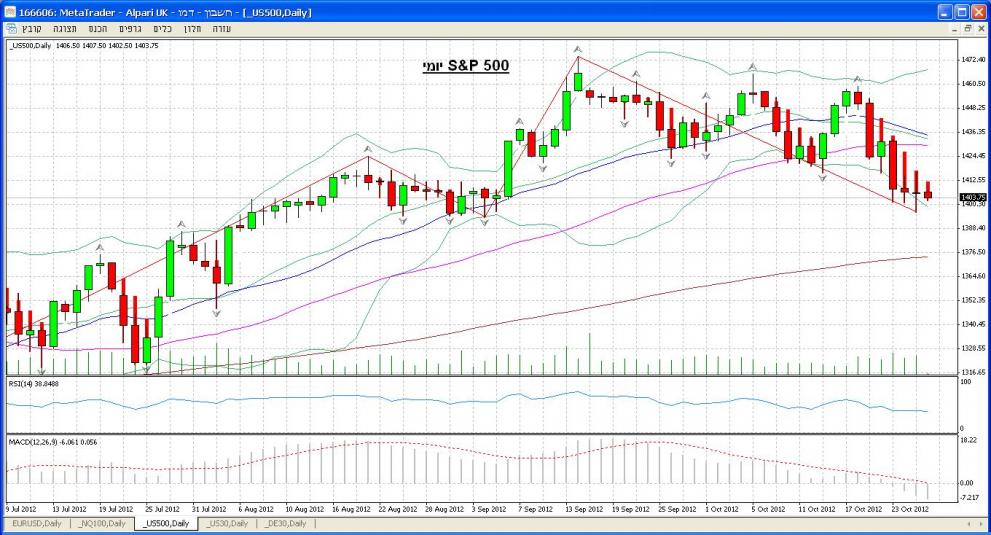Switch to the _NQ100,Daily chart tab

click(102, 523)
